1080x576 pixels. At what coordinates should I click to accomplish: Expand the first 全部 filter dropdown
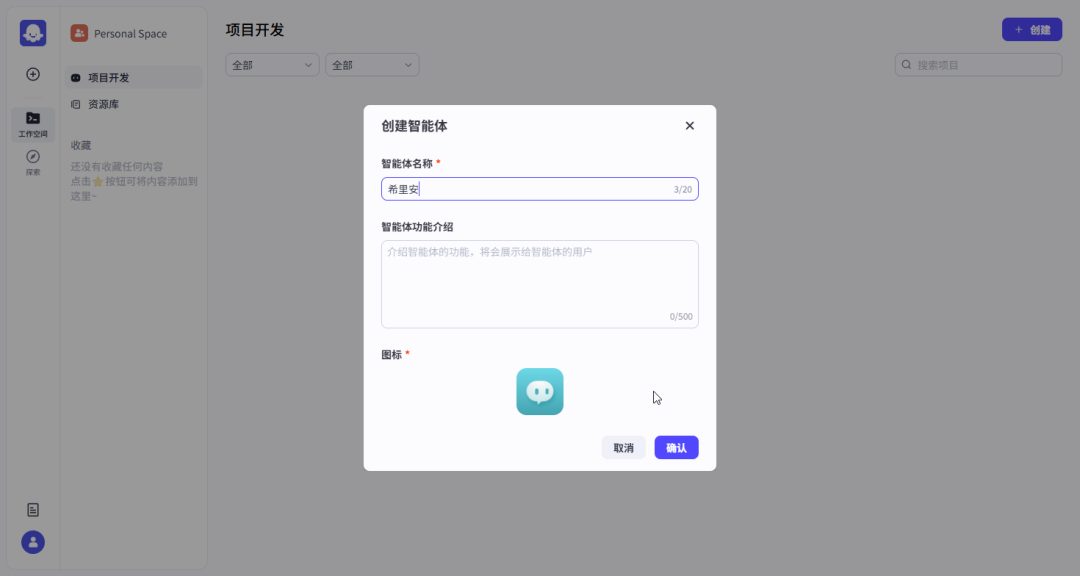click(272, 65)
